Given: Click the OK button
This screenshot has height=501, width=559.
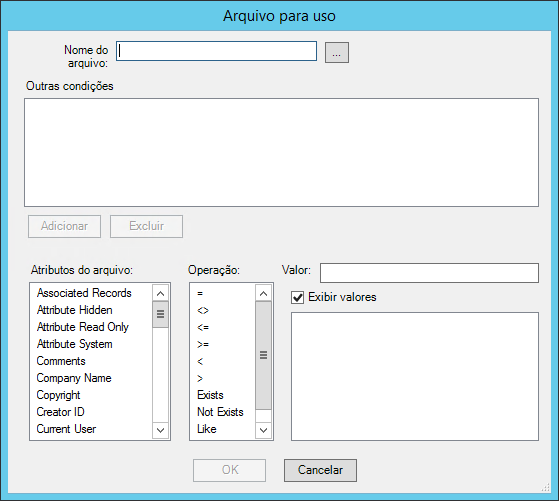Looking at the screenshot, I should pyautogui.click(x=230, y=470).
